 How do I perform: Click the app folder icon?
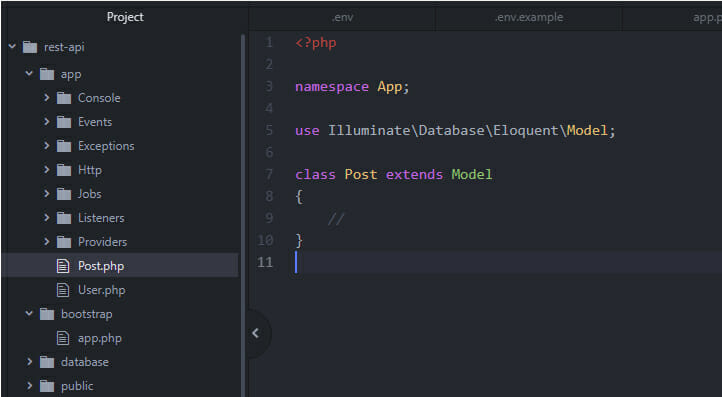47,74
